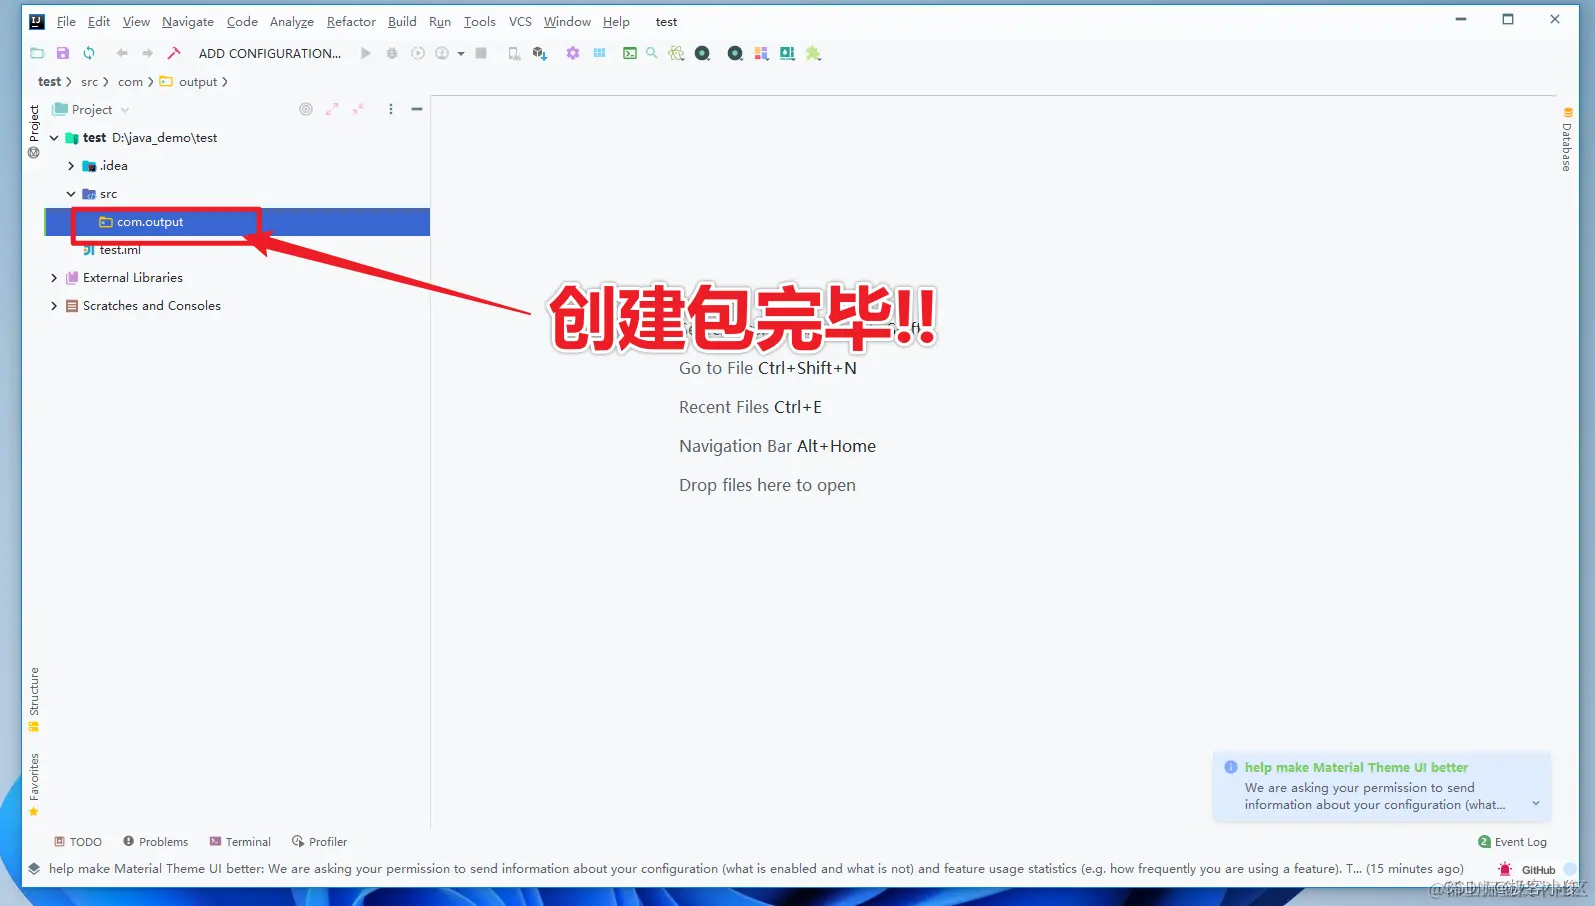Viewport: 1595px width, 906px height.
Task: Open the Edit menu
Action: click(x=99, y=21)
